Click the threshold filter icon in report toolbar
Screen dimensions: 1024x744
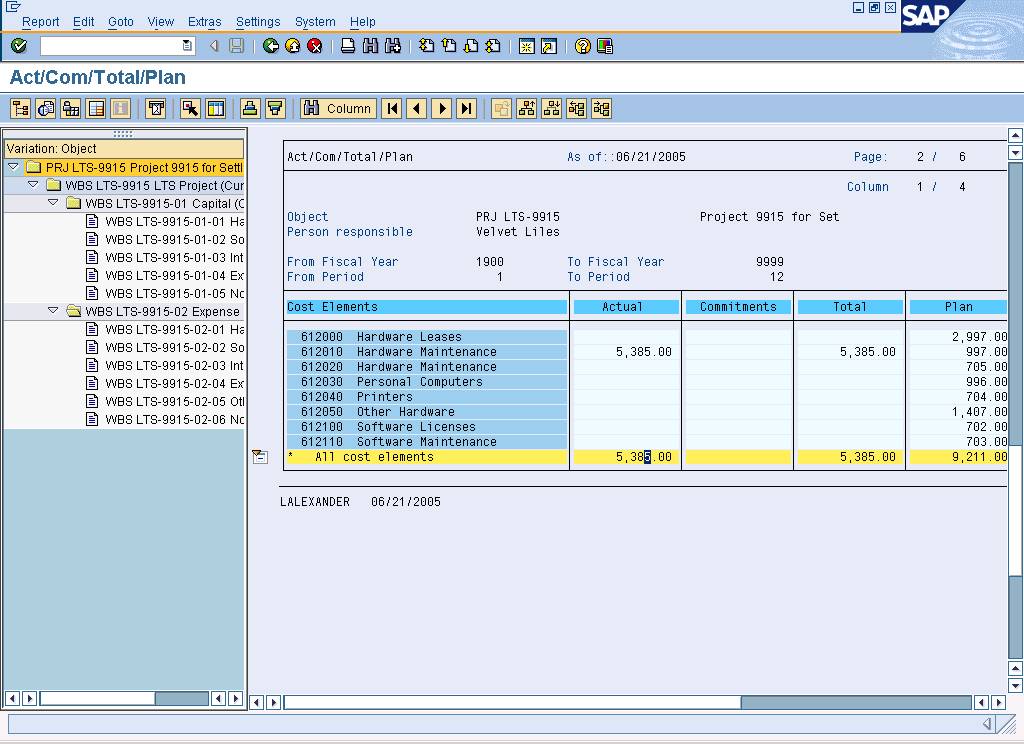[x=156, y=108]
